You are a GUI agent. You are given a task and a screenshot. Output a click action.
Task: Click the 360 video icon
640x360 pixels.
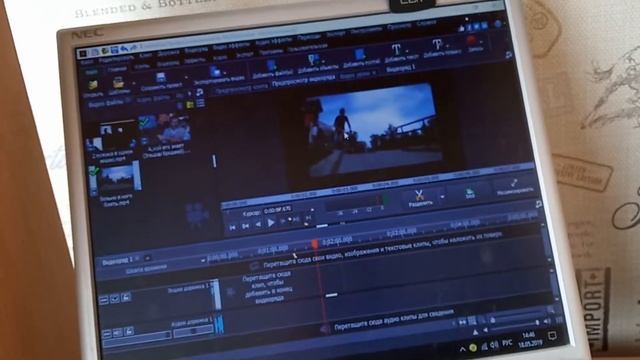[470, 192]
